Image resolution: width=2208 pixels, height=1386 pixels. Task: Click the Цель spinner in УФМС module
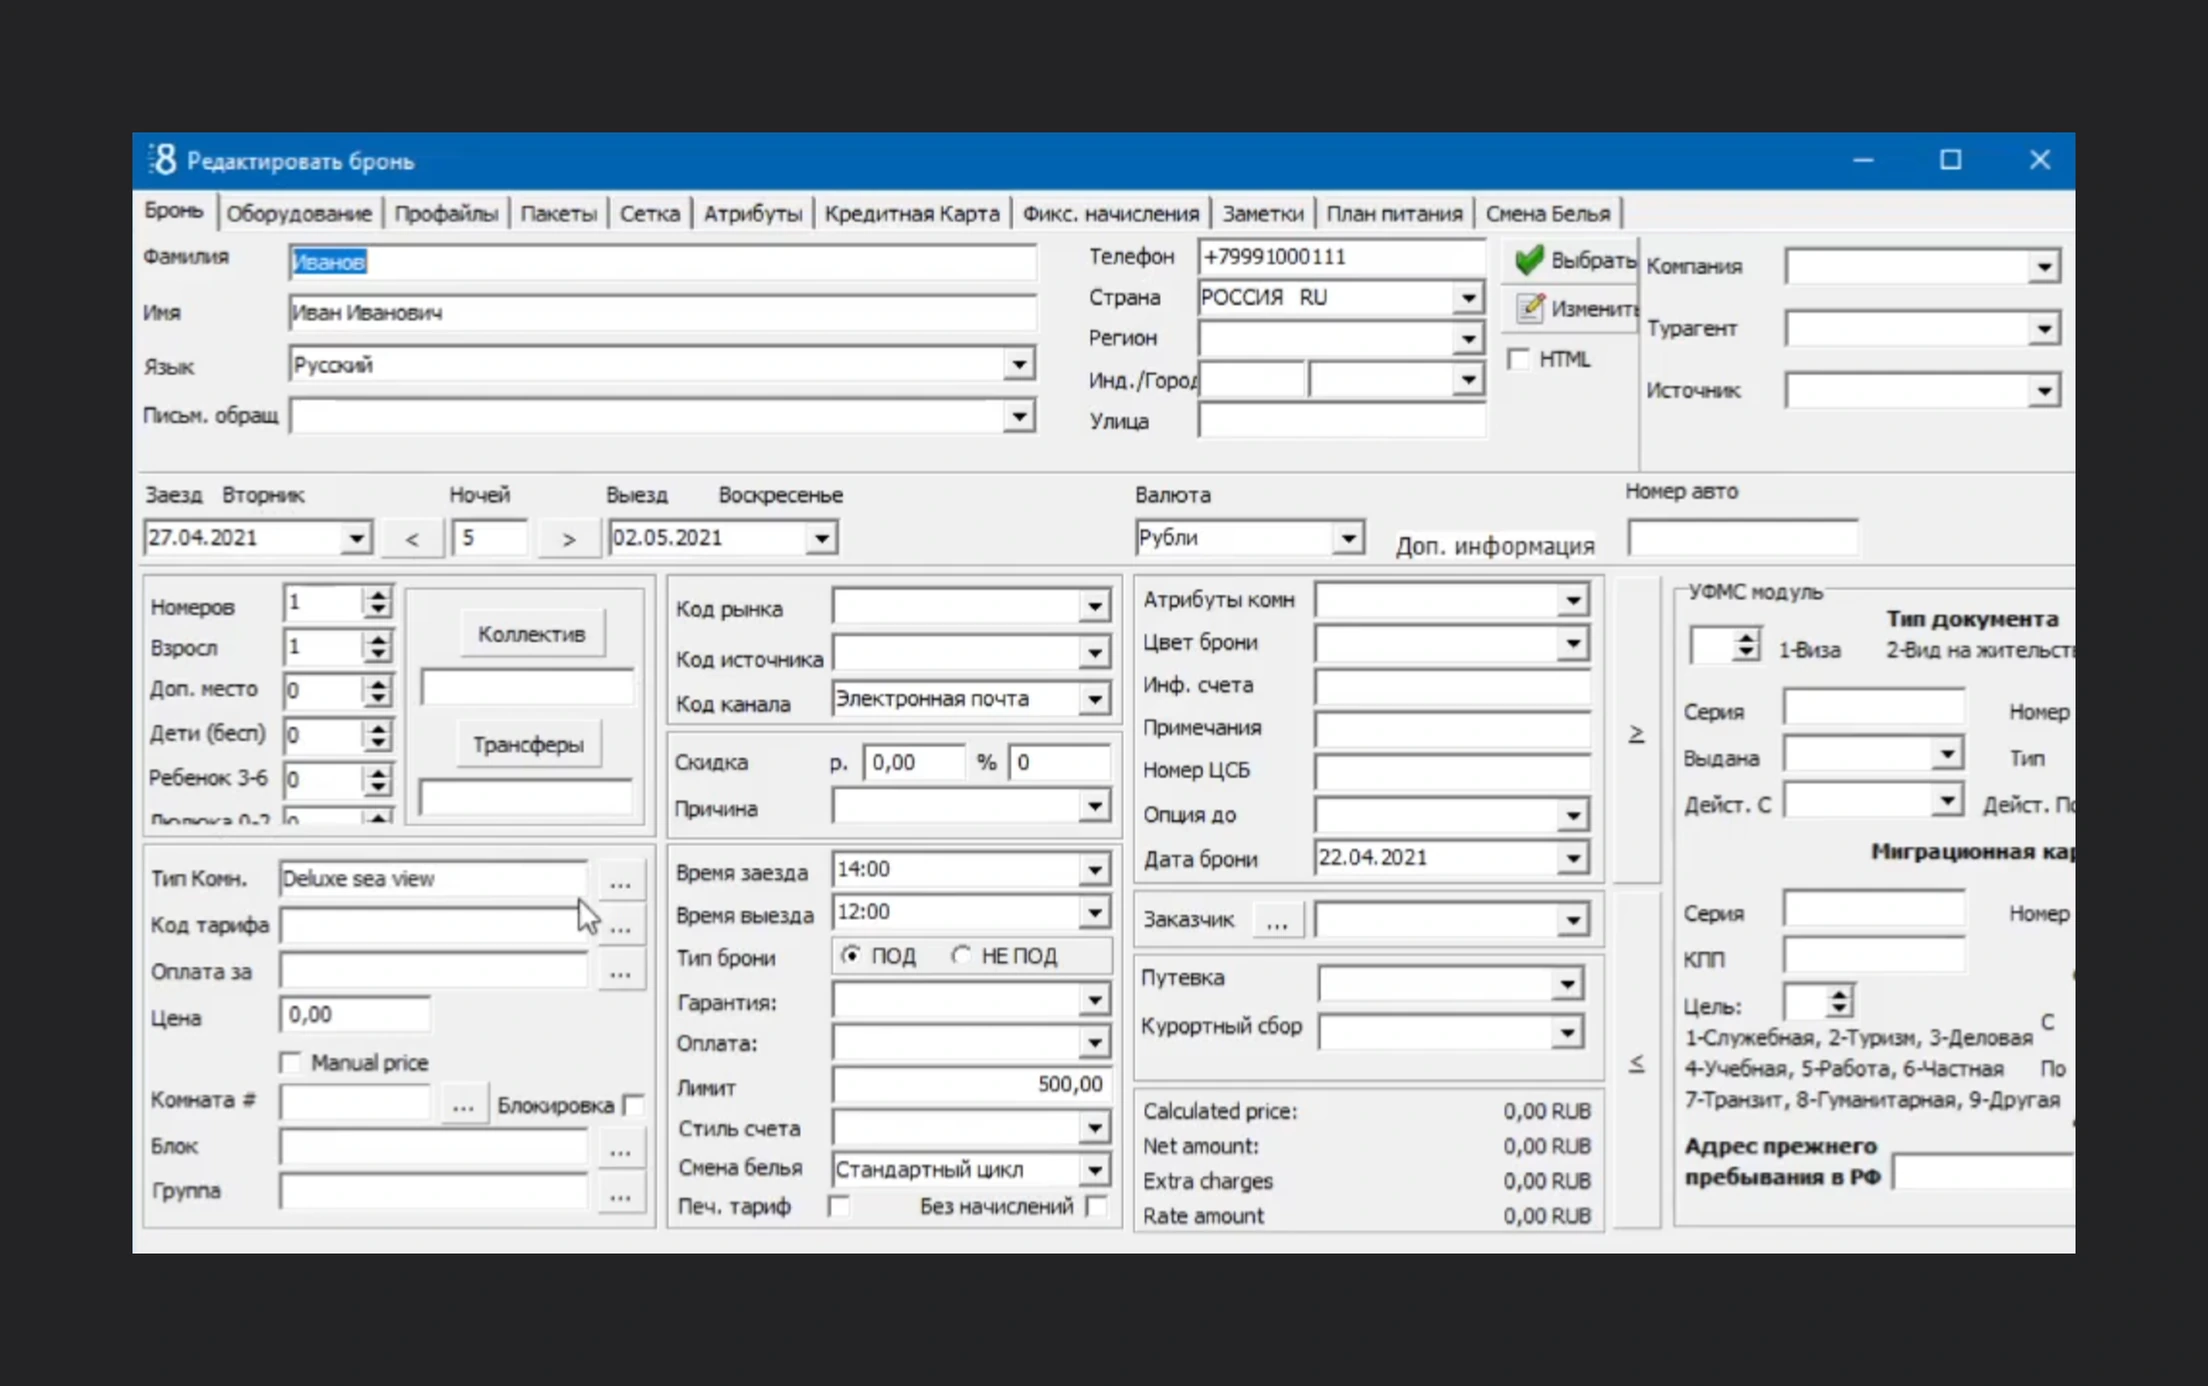click(x=1840, y=1001)
